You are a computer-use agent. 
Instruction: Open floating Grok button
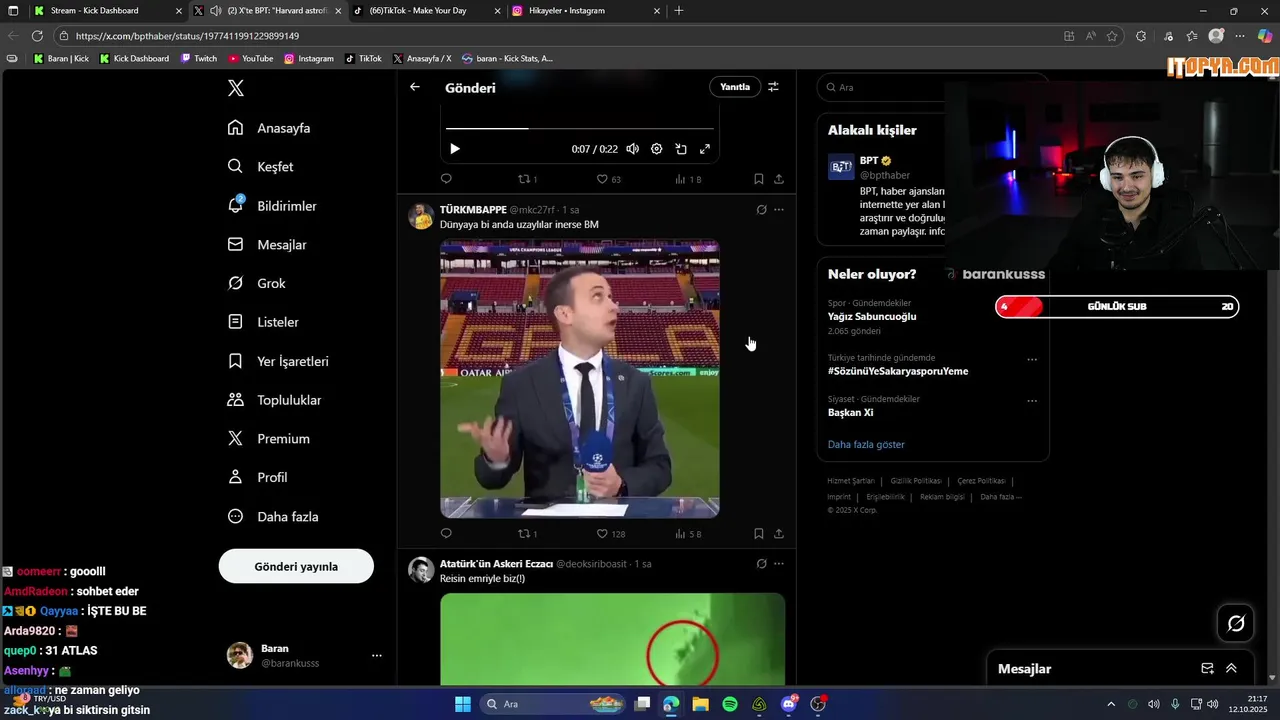click(x=1236, y=624)
